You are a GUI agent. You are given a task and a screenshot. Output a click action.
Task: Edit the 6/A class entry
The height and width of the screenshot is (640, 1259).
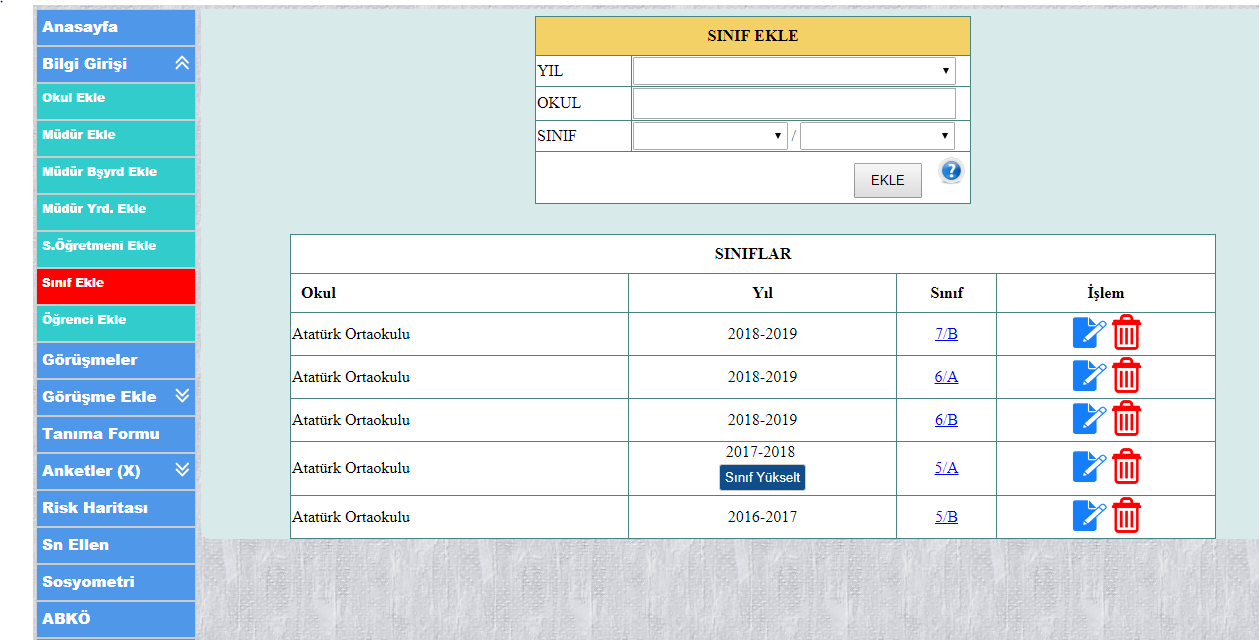pos(1089,376)
